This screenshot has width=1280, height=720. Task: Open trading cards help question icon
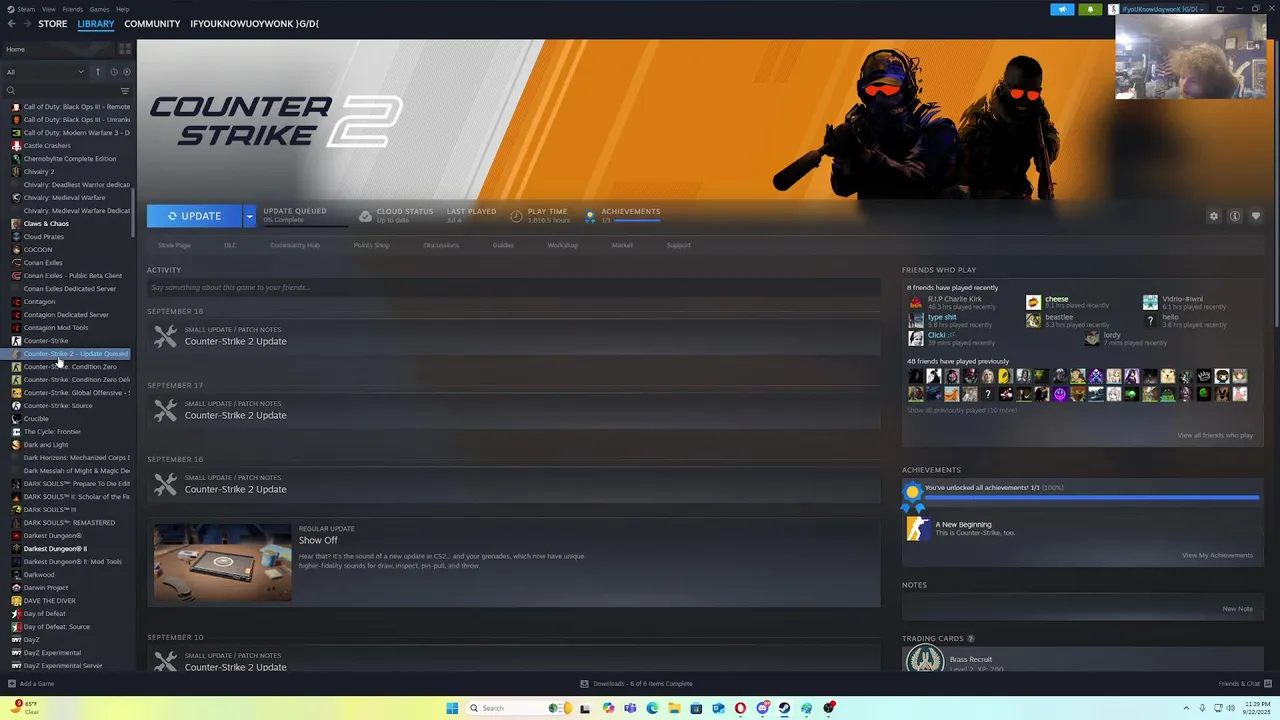click(x=970, y=638)
